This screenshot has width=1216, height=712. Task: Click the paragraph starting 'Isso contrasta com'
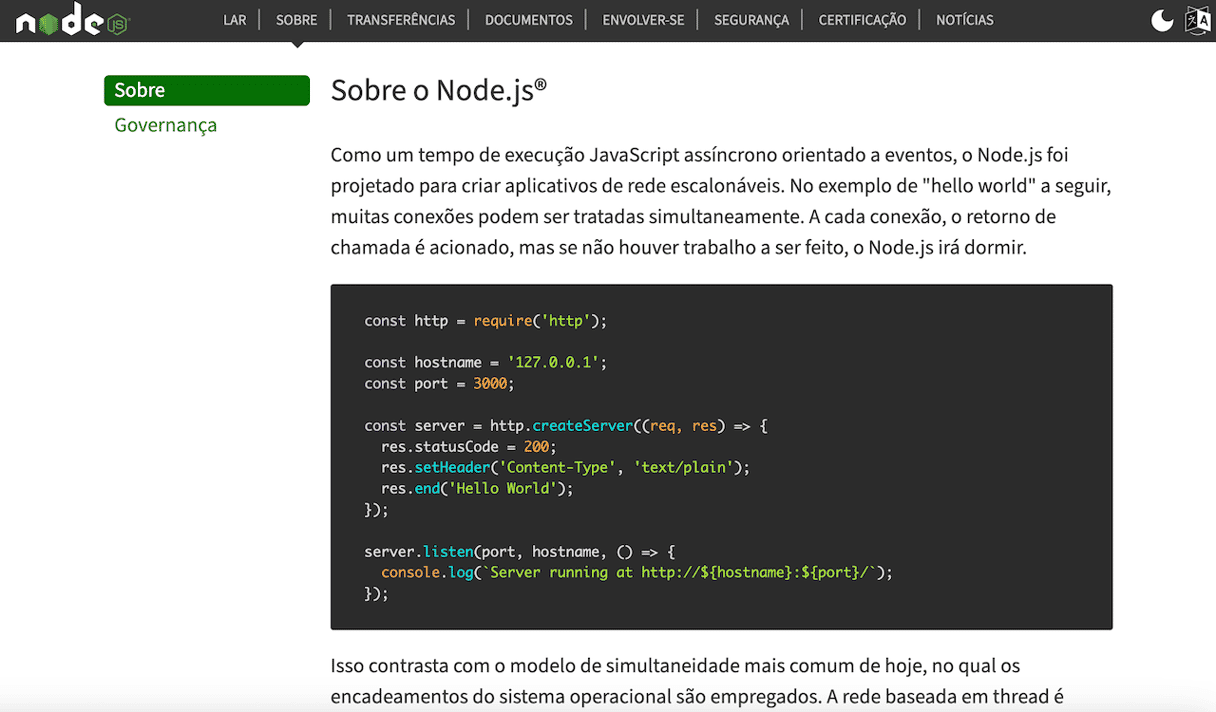[x=697, y=682]
